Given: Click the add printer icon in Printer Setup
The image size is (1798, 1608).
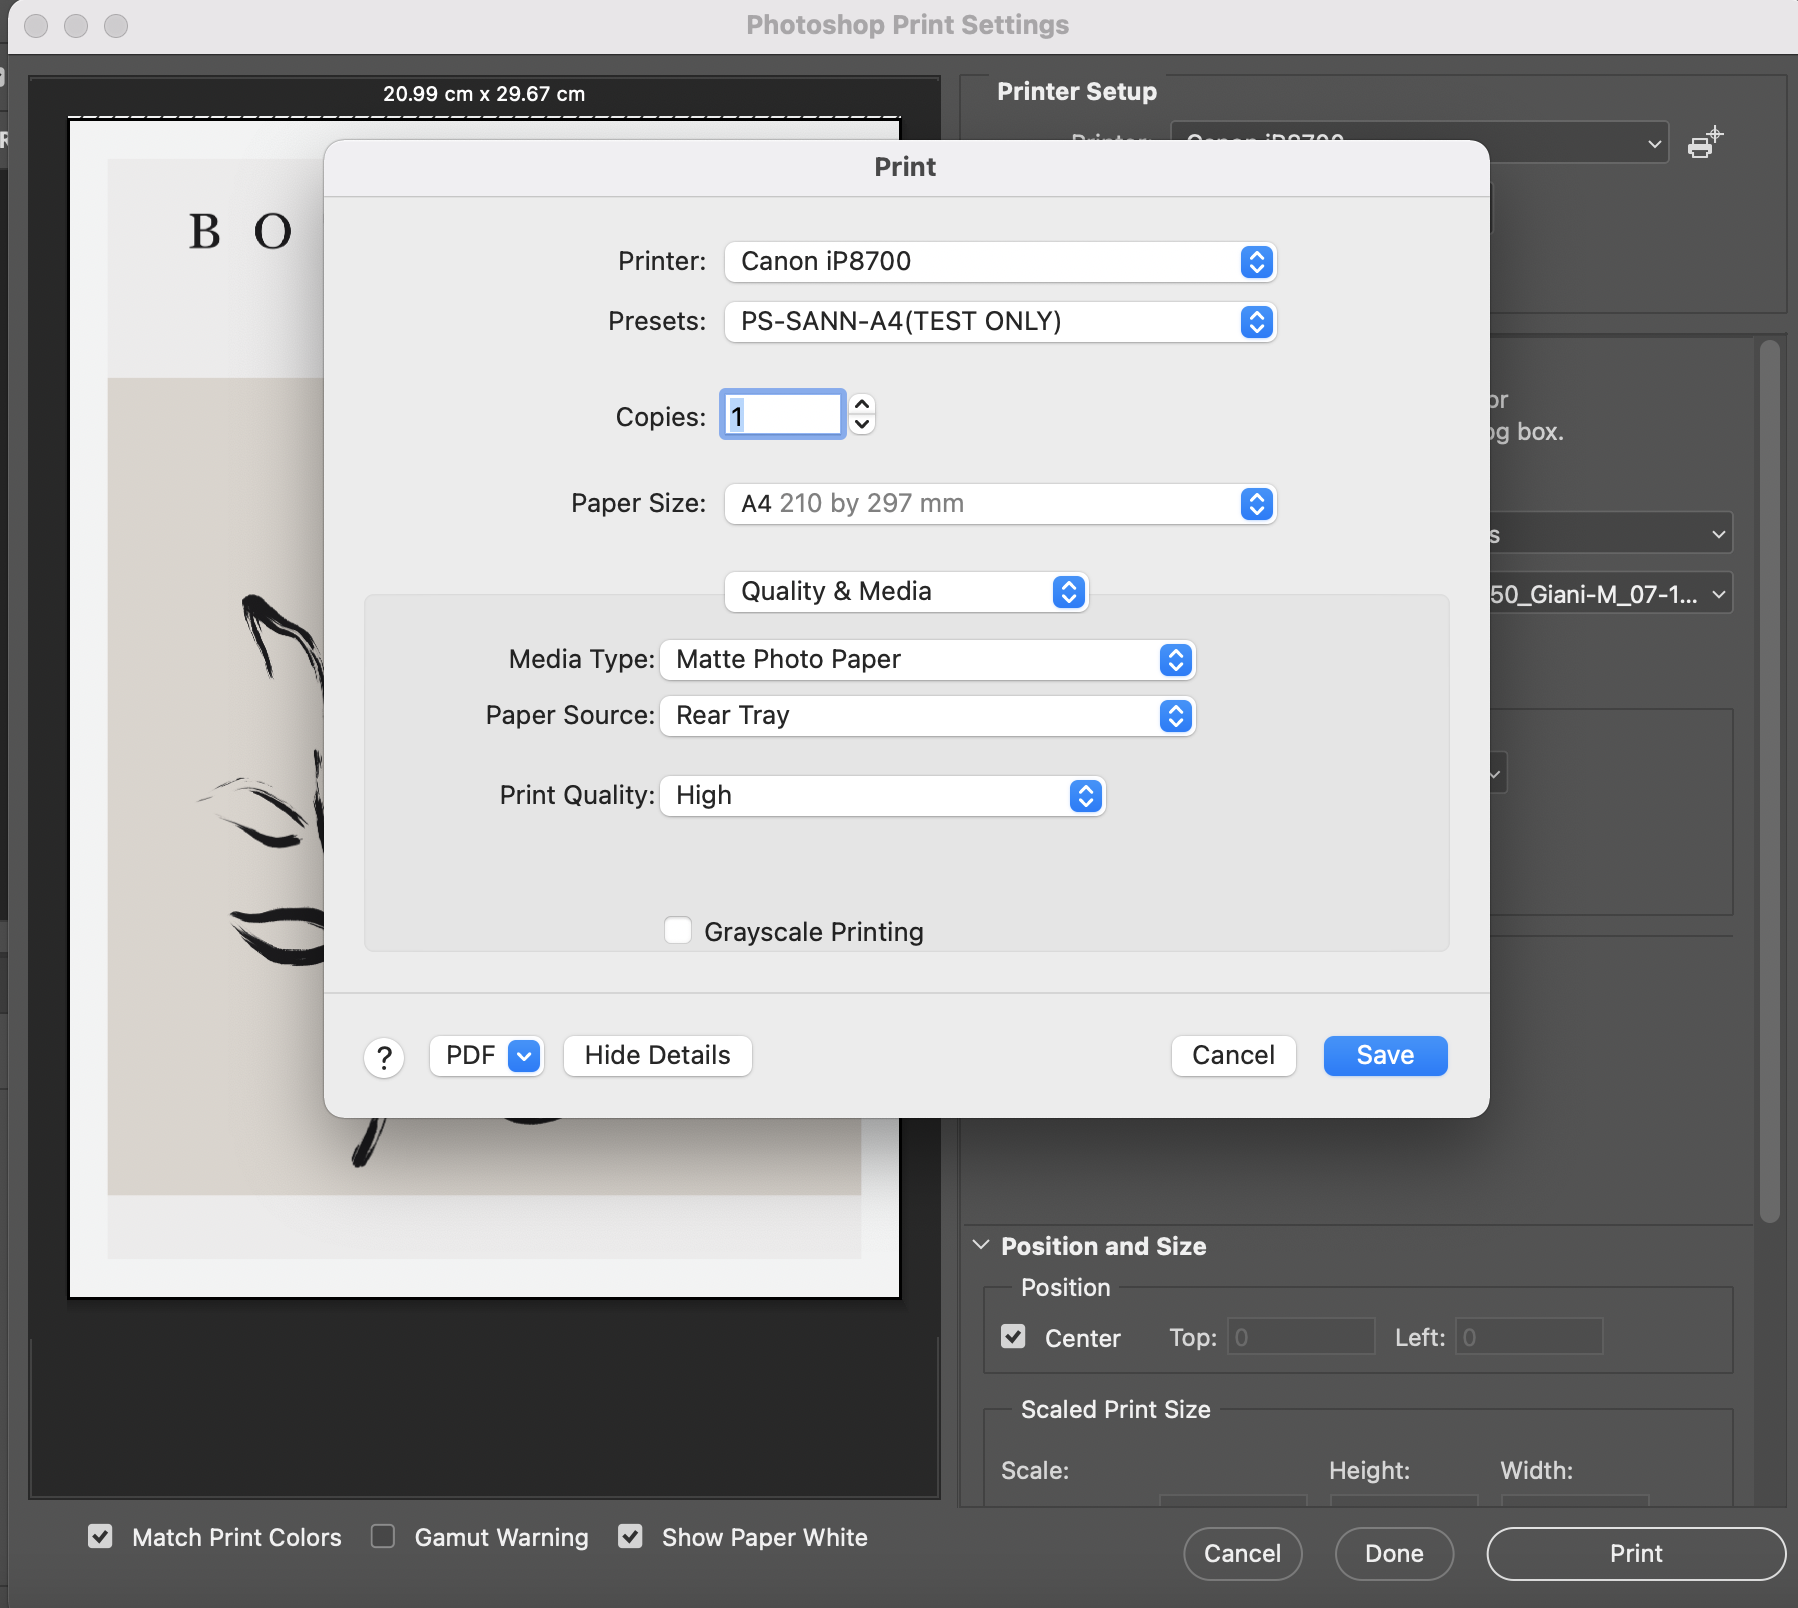Looking at the screenshot, I should coord(1704,144).
